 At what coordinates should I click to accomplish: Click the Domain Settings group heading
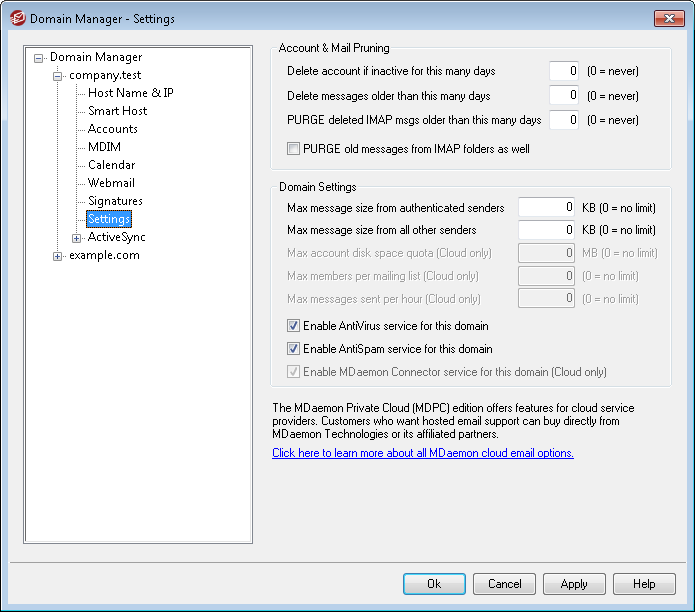pyautogui.click(x=317, y=187)
